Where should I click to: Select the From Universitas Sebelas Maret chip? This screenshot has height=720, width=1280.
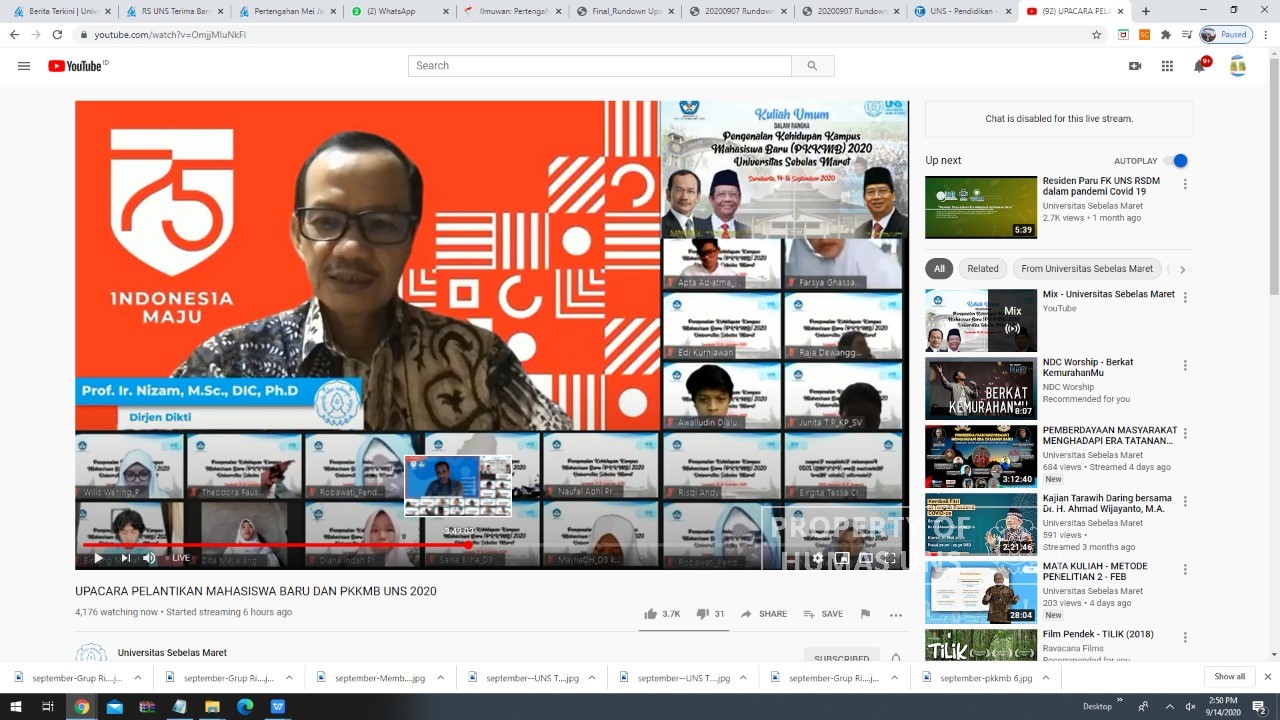(x=1087, y=268)
